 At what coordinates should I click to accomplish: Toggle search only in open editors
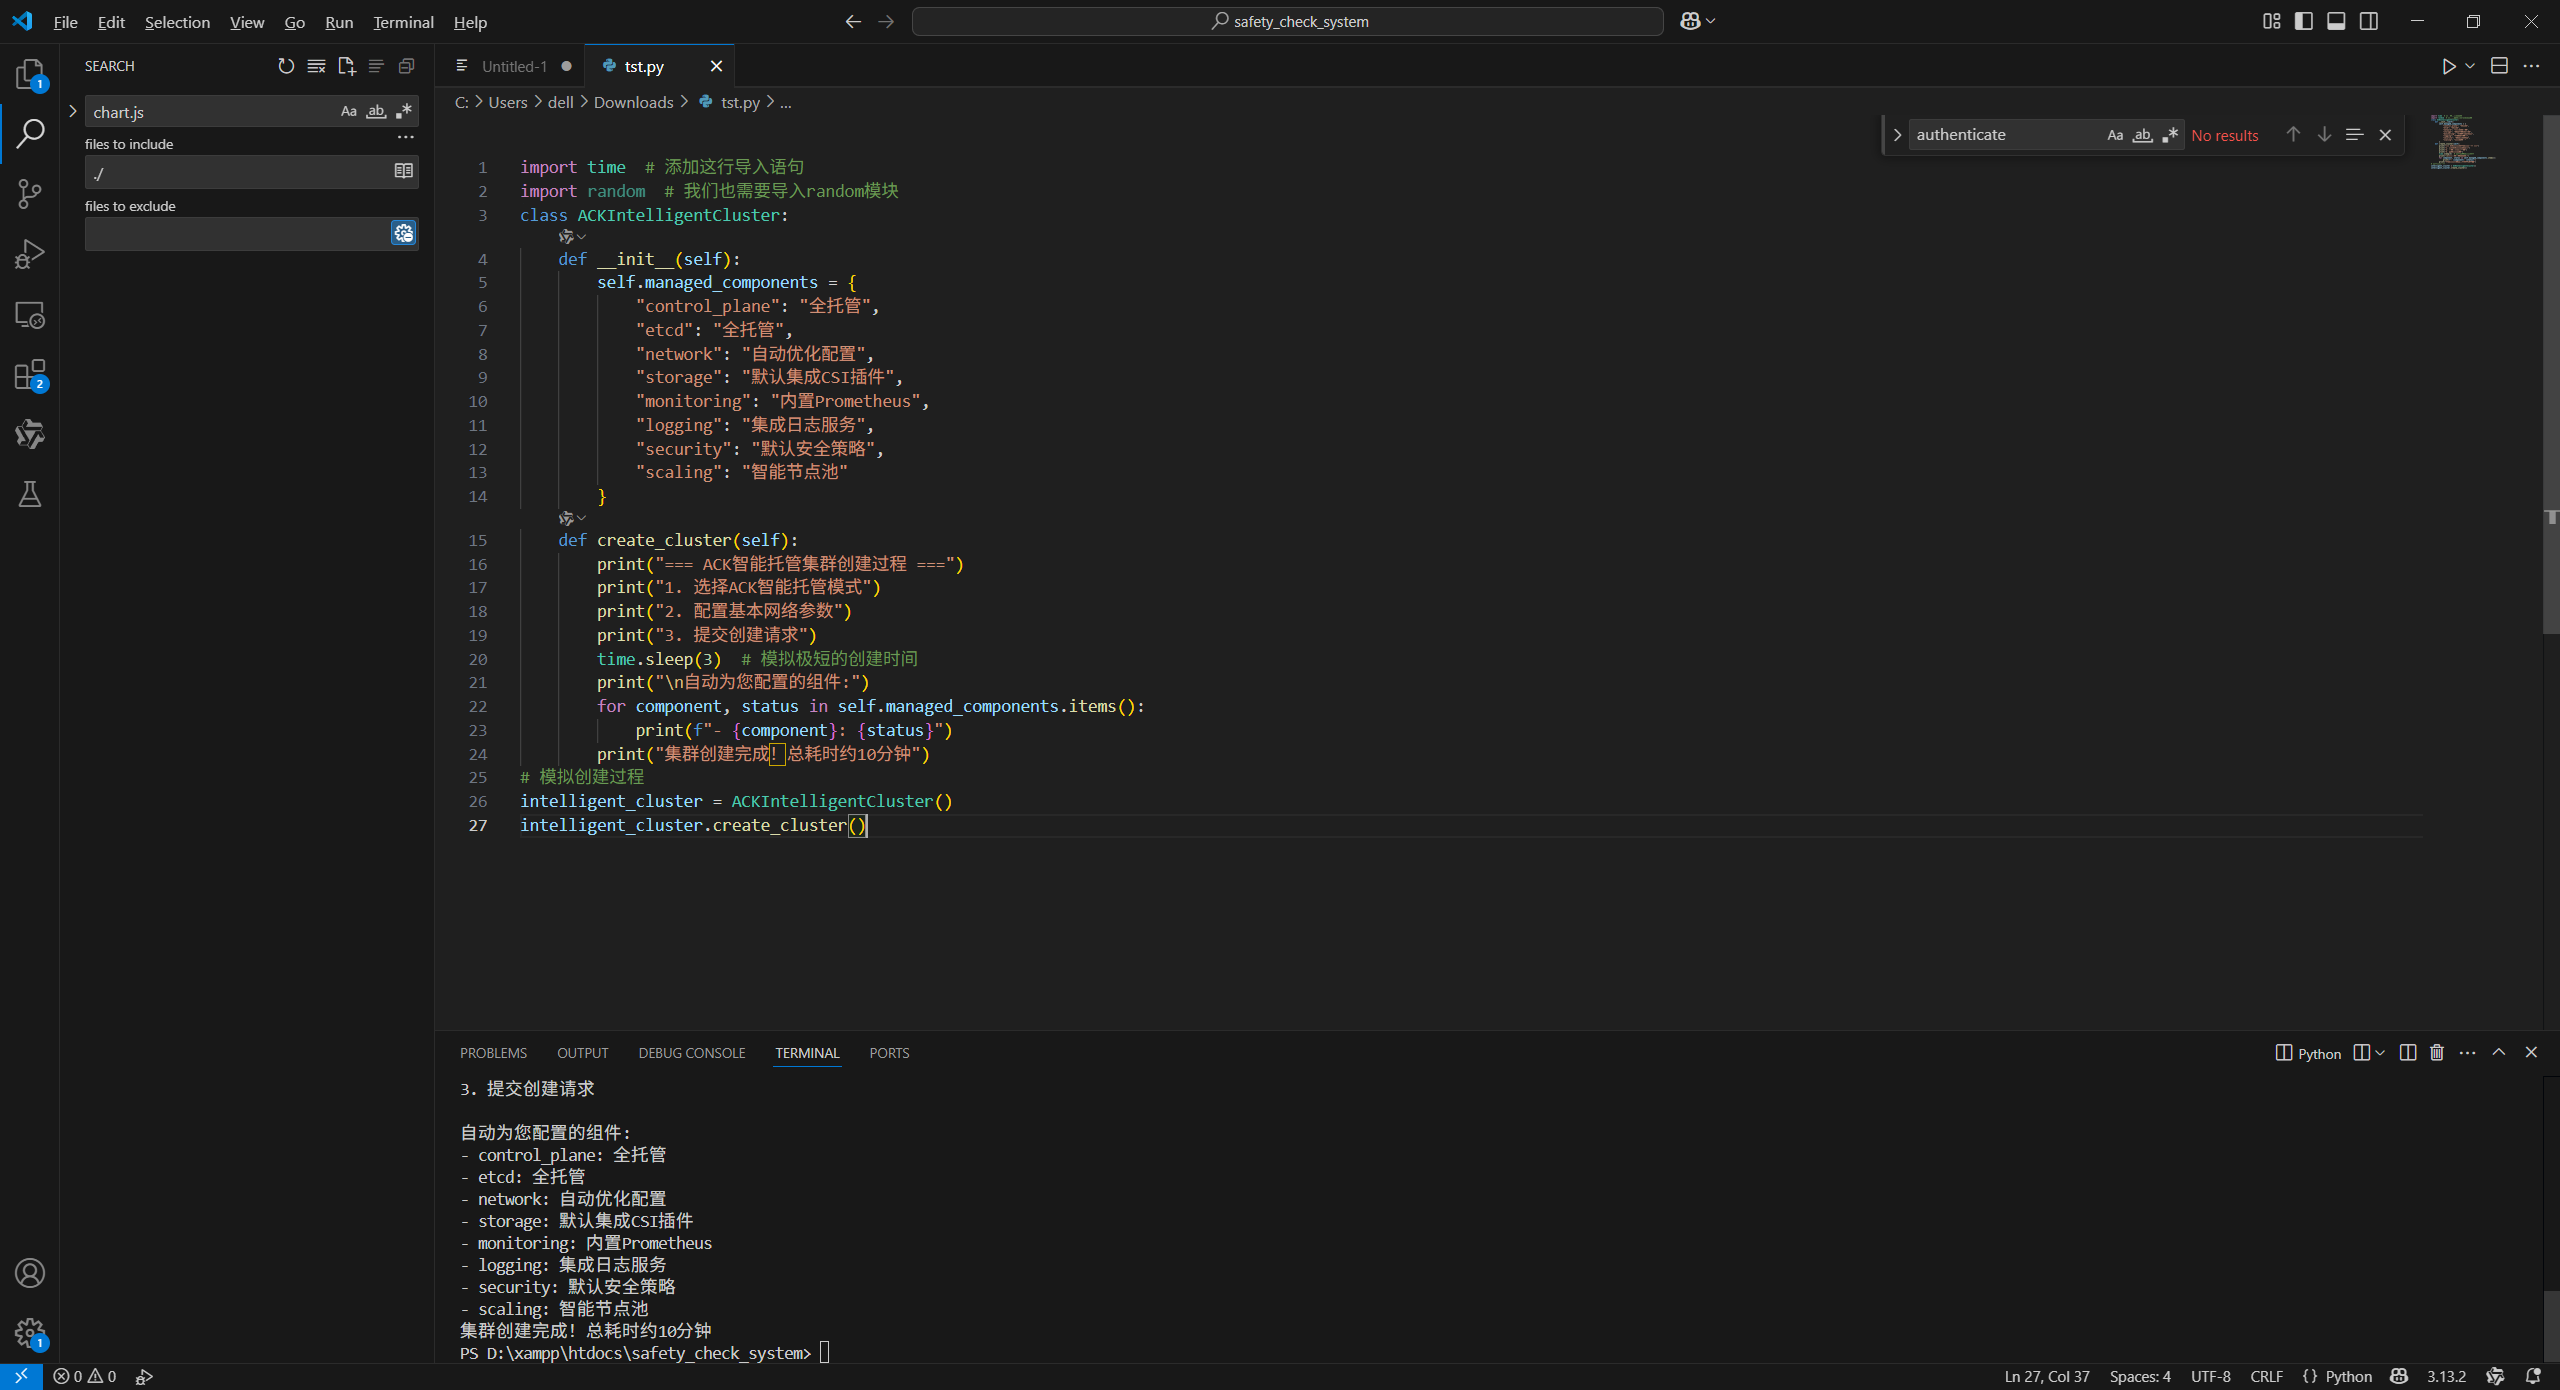pyautogui.click(x=403, y=171)
